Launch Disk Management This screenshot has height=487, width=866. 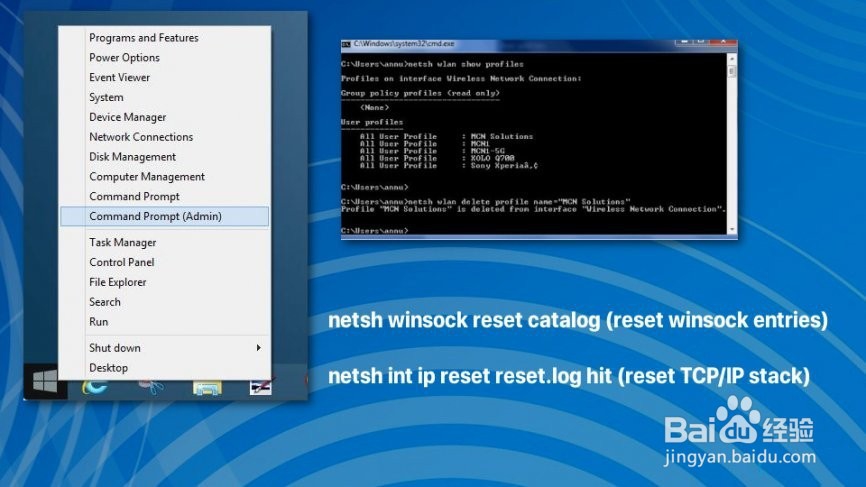165,157
